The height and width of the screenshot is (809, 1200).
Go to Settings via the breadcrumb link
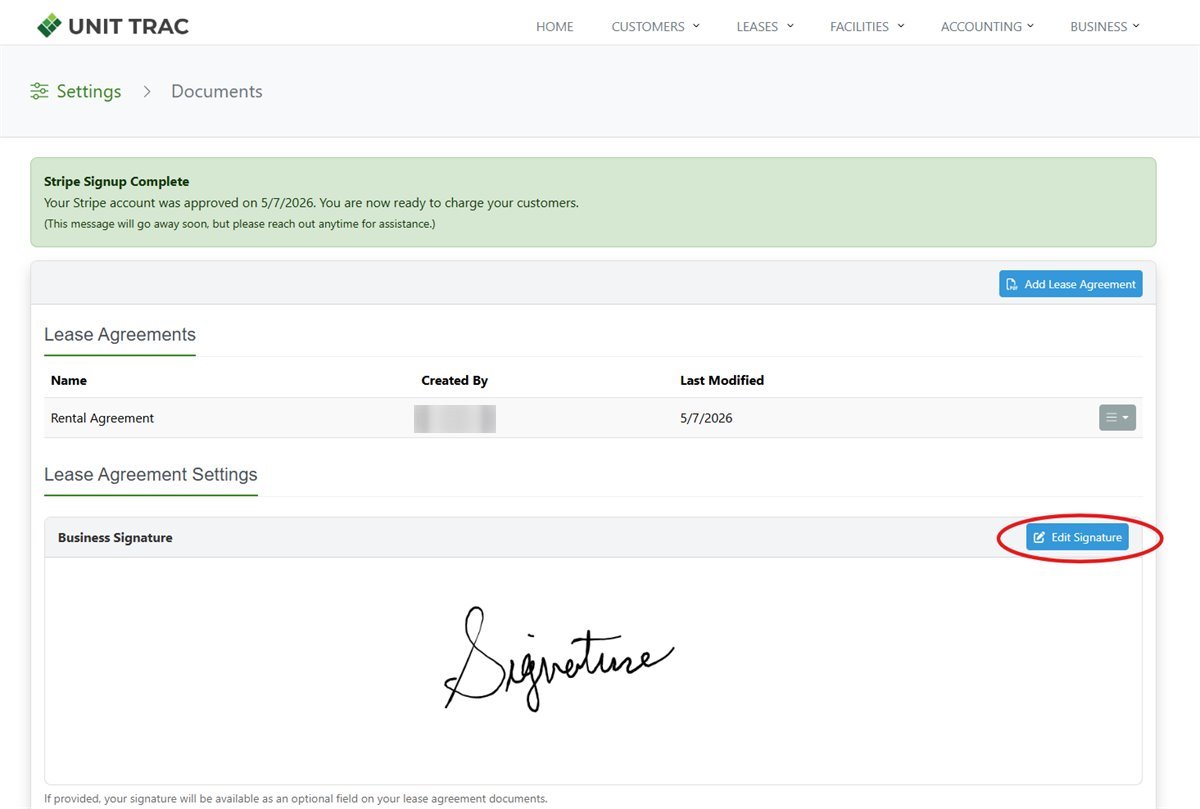pyautogui.click(x=89, y=92)
